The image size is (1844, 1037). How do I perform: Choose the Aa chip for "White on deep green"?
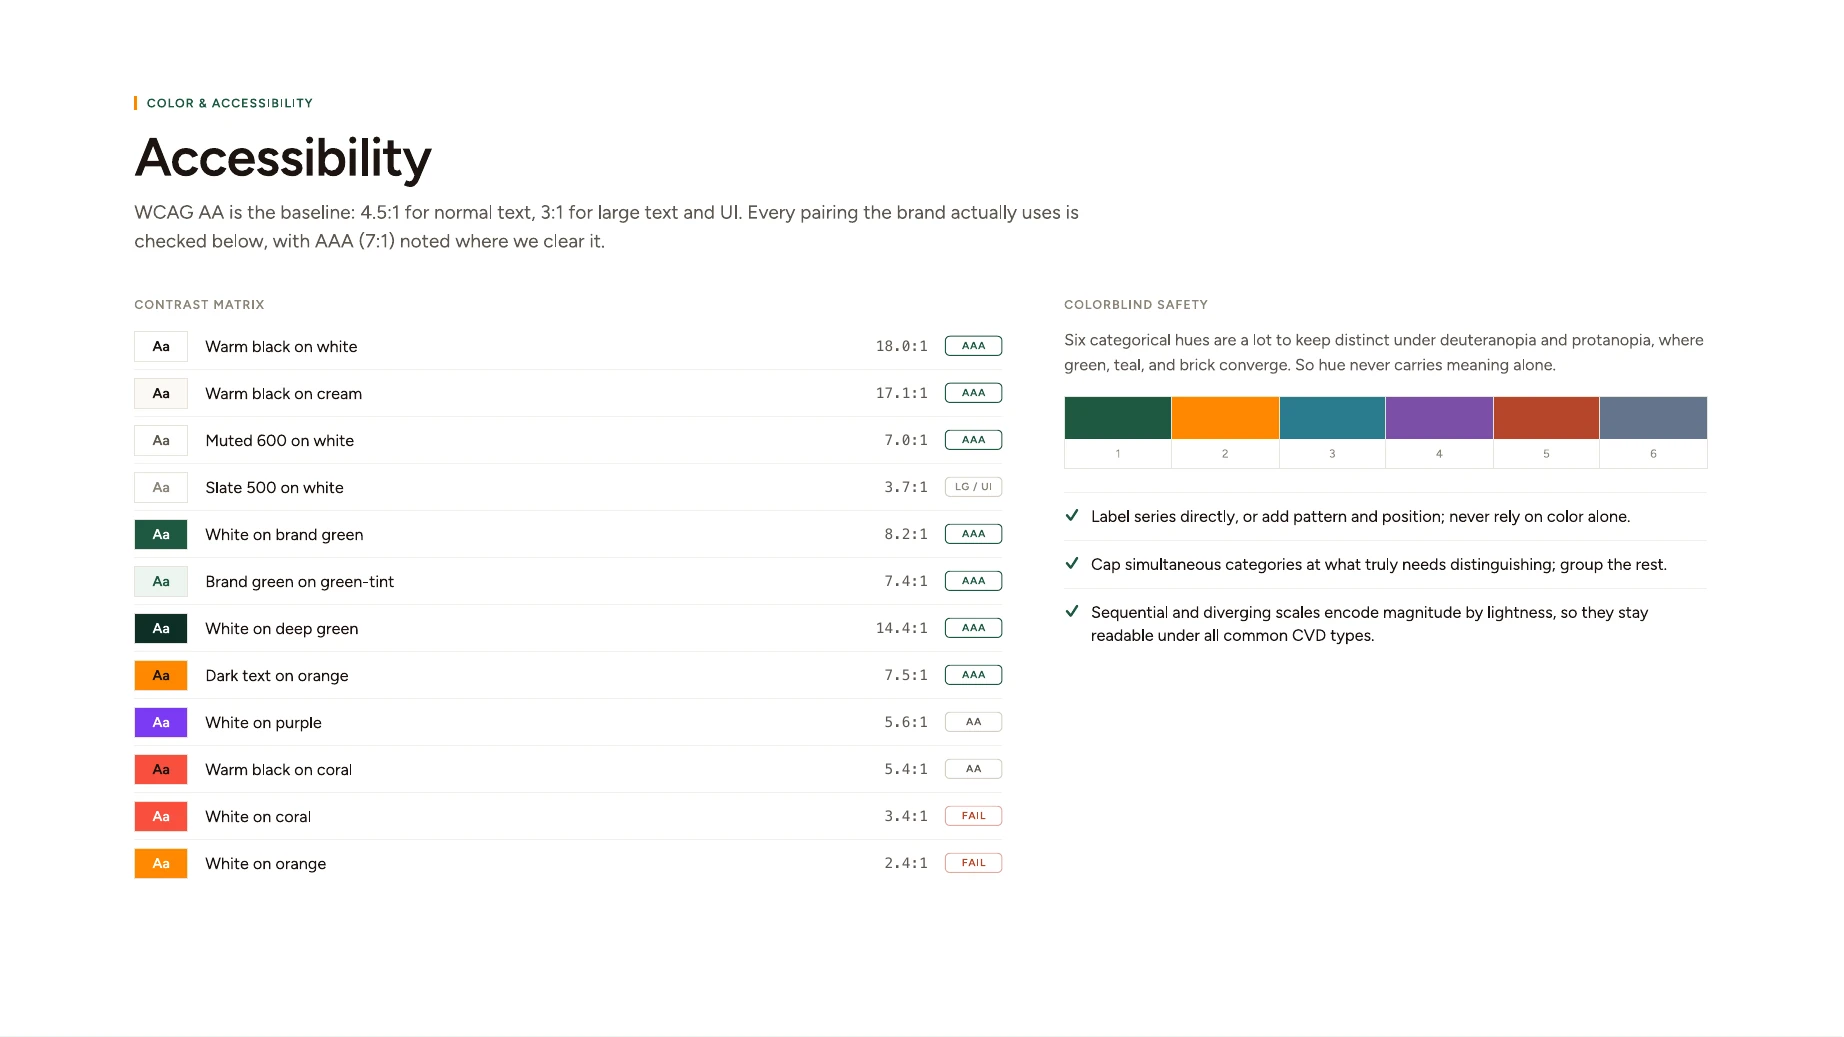[161, 629]
